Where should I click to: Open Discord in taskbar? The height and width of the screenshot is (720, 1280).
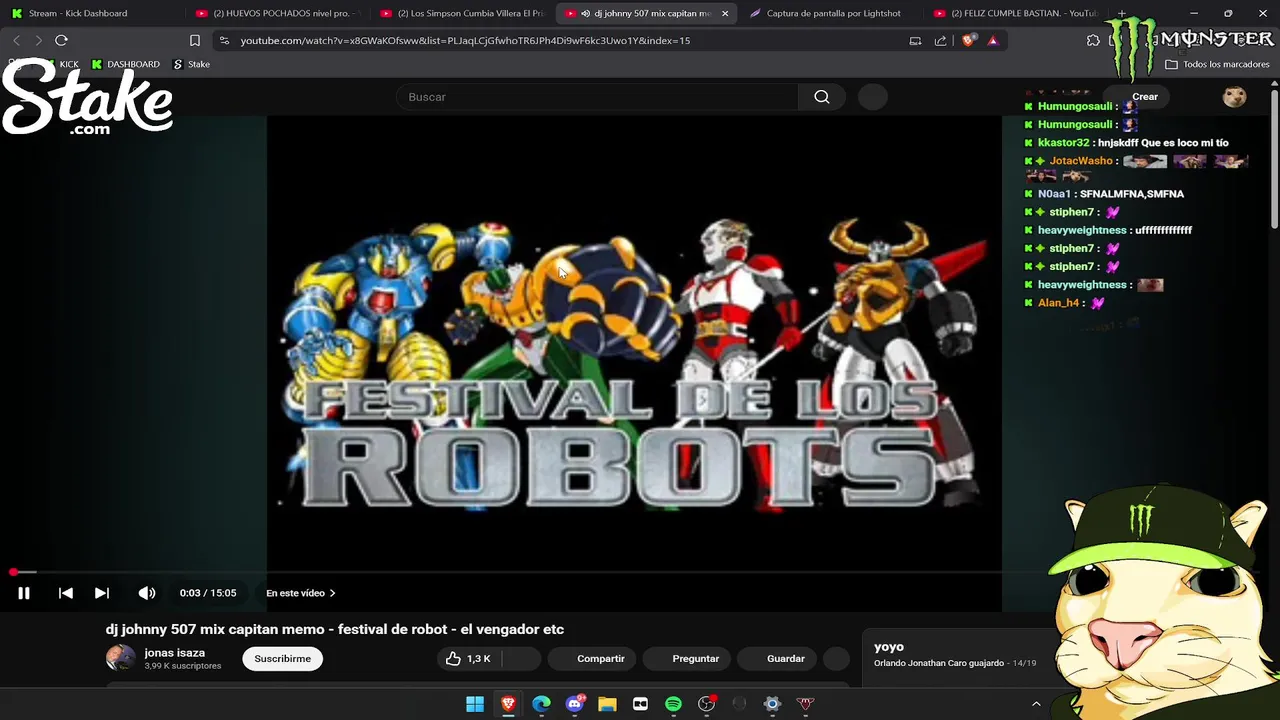574,704
